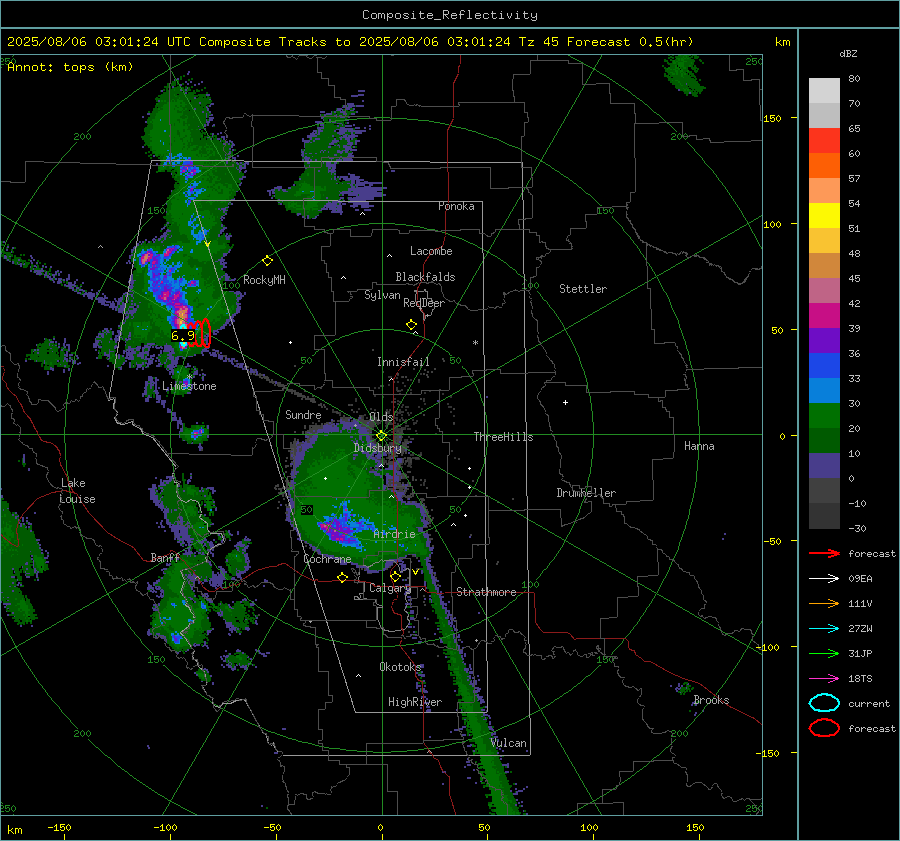The image size is (900, 841).
Task: Click the Airdrie city label
Action: 394,534
